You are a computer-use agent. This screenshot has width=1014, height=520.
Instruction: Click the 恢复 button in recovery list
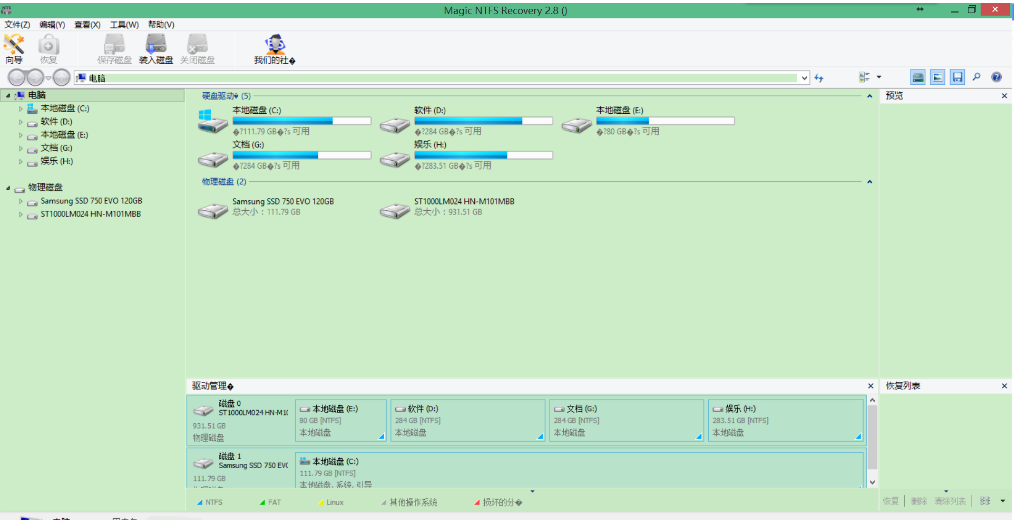890,501
